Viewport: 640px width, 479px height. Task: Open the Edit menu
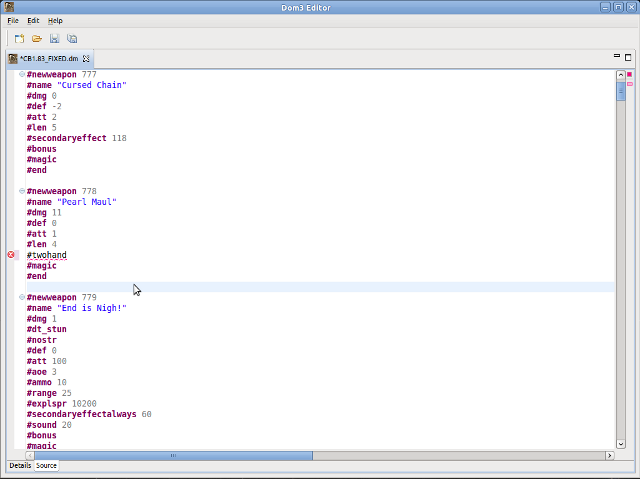[x=34, y=20]
